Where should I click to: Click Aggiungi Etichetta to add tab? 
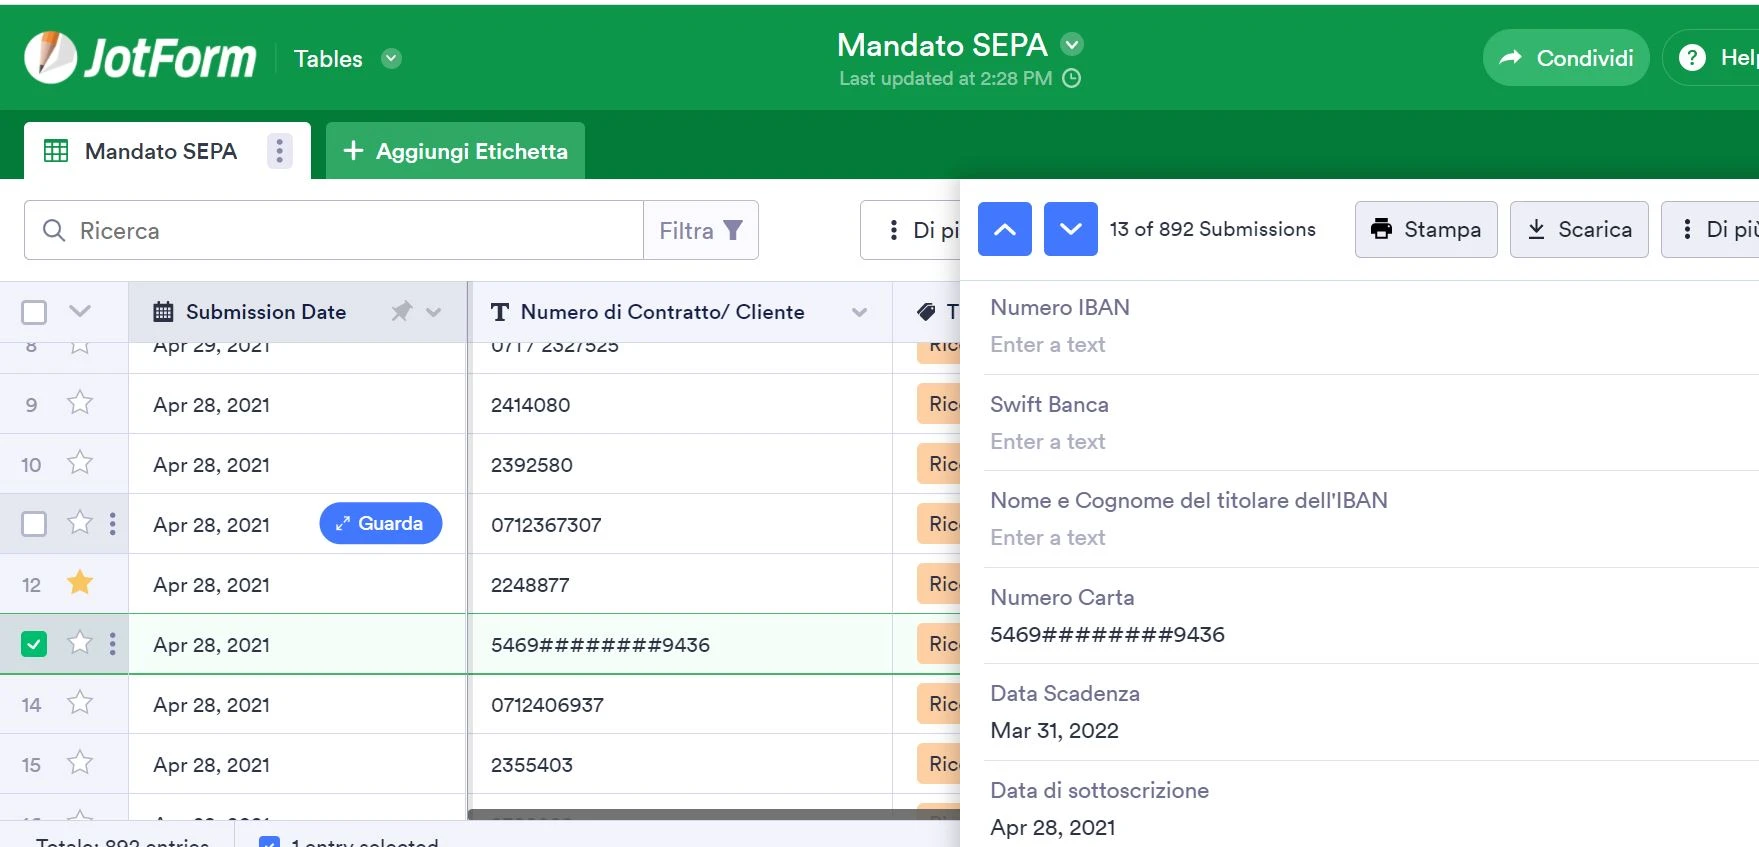coord(455,151)
